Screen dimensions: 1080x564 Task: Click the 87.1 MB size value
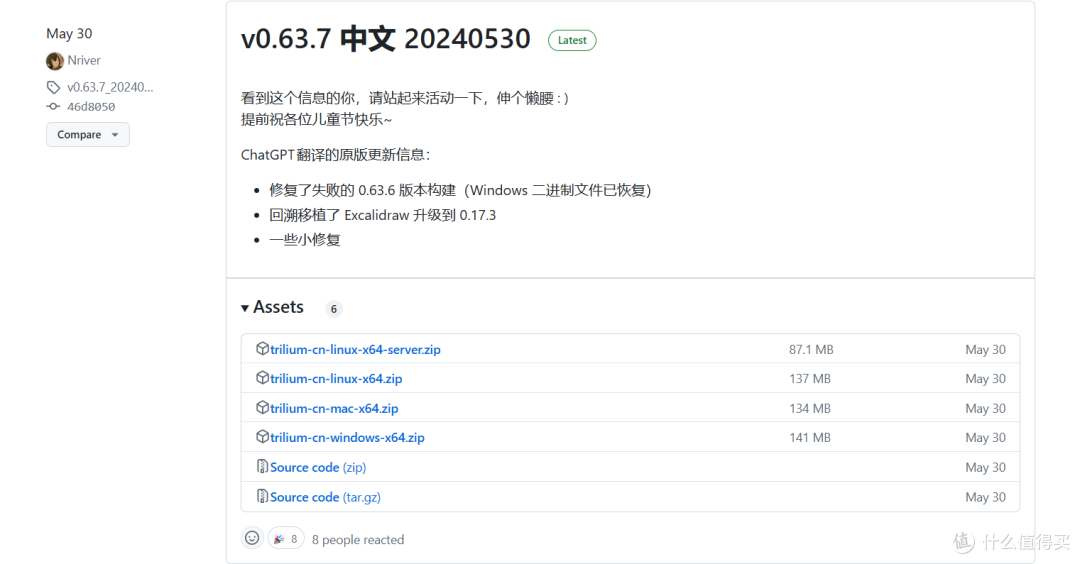pos(811,349)
